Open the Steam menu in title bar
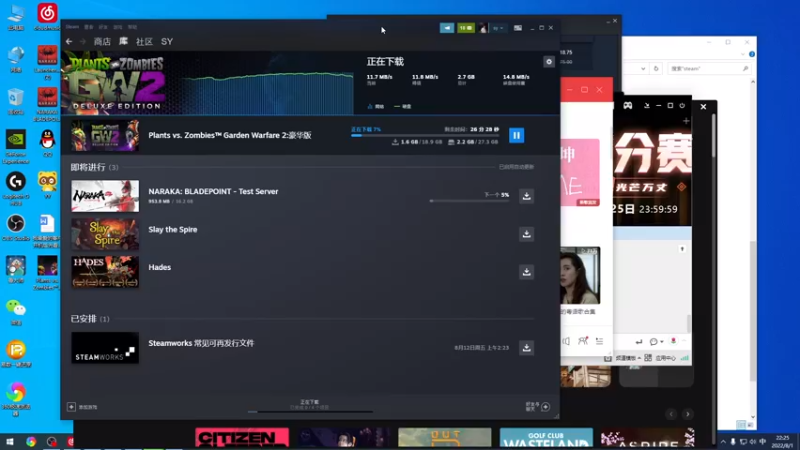This screenshot has height=450, width=800. tap(72, 27)
